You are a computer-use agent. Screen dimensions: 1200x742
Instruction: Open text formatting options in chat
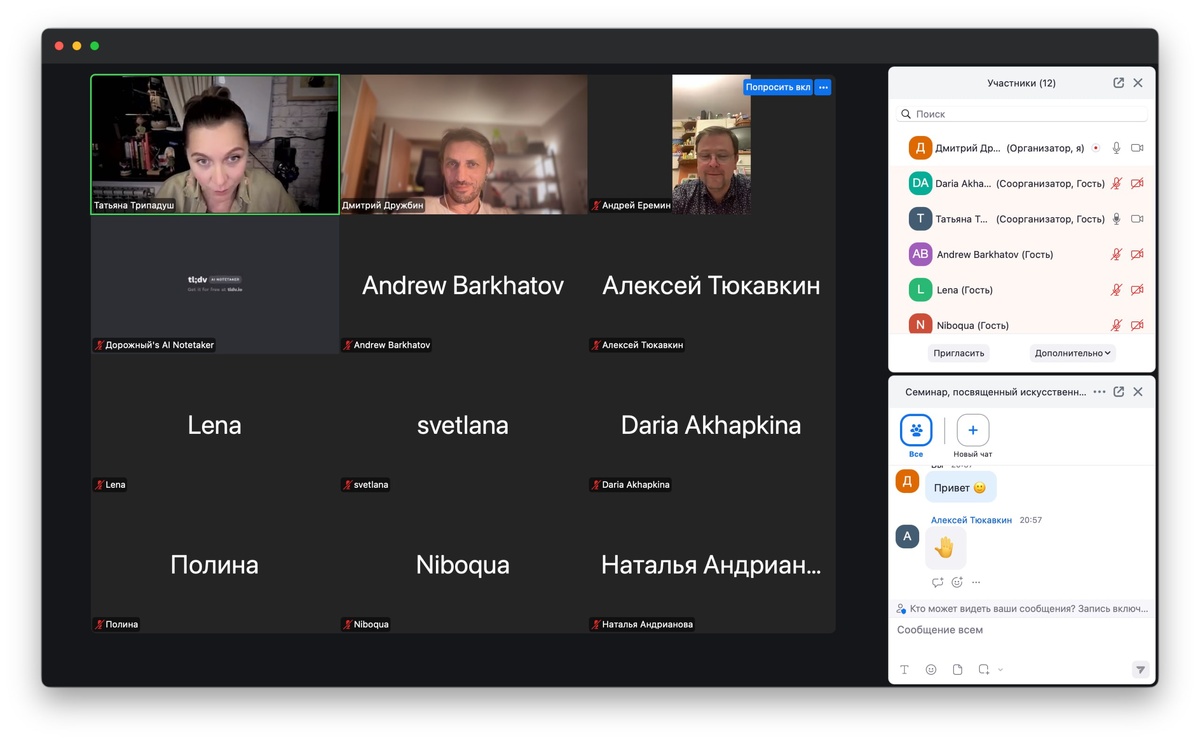(x=904, y=670)
